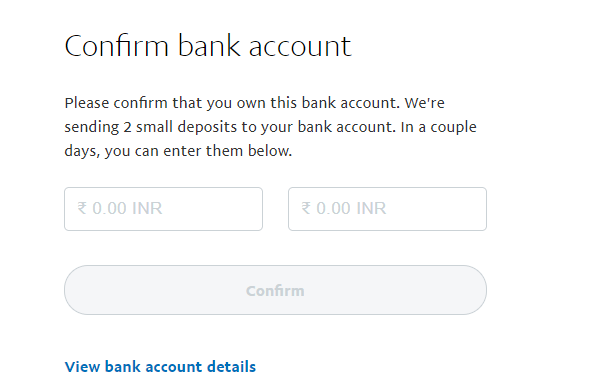Focus the right ₹ 0.00 INR box
Image resolution: width=607 pixels, height=387 pixels.
tap(387, 209)
